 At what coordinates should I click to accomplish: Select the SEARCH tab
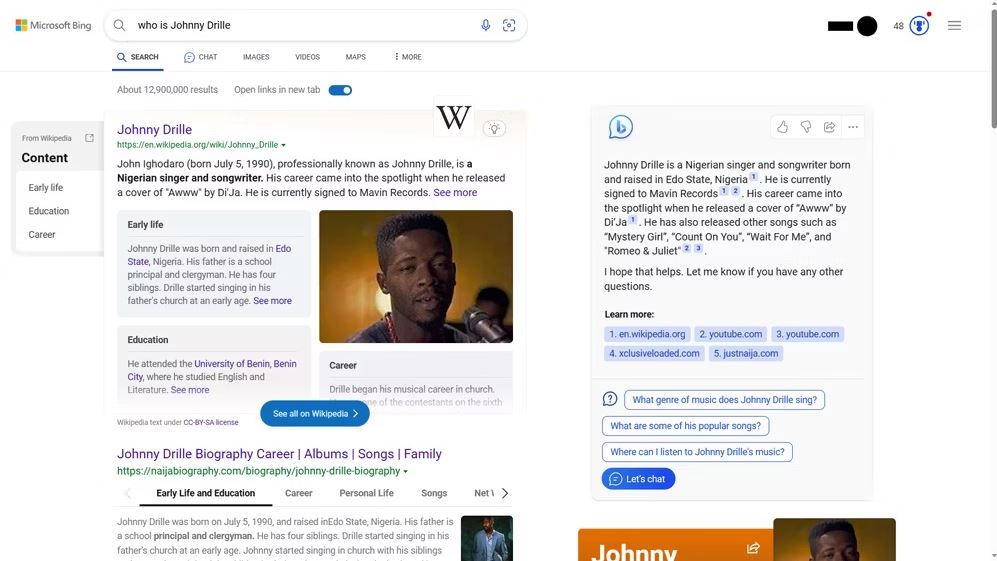(x=137, y=57)
